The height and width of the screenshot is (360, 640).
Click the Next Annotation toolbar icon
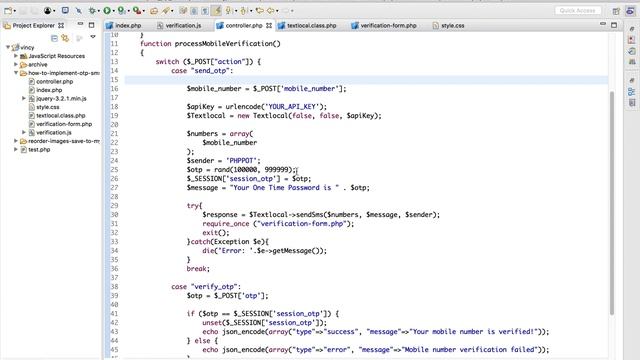point(229,11)
